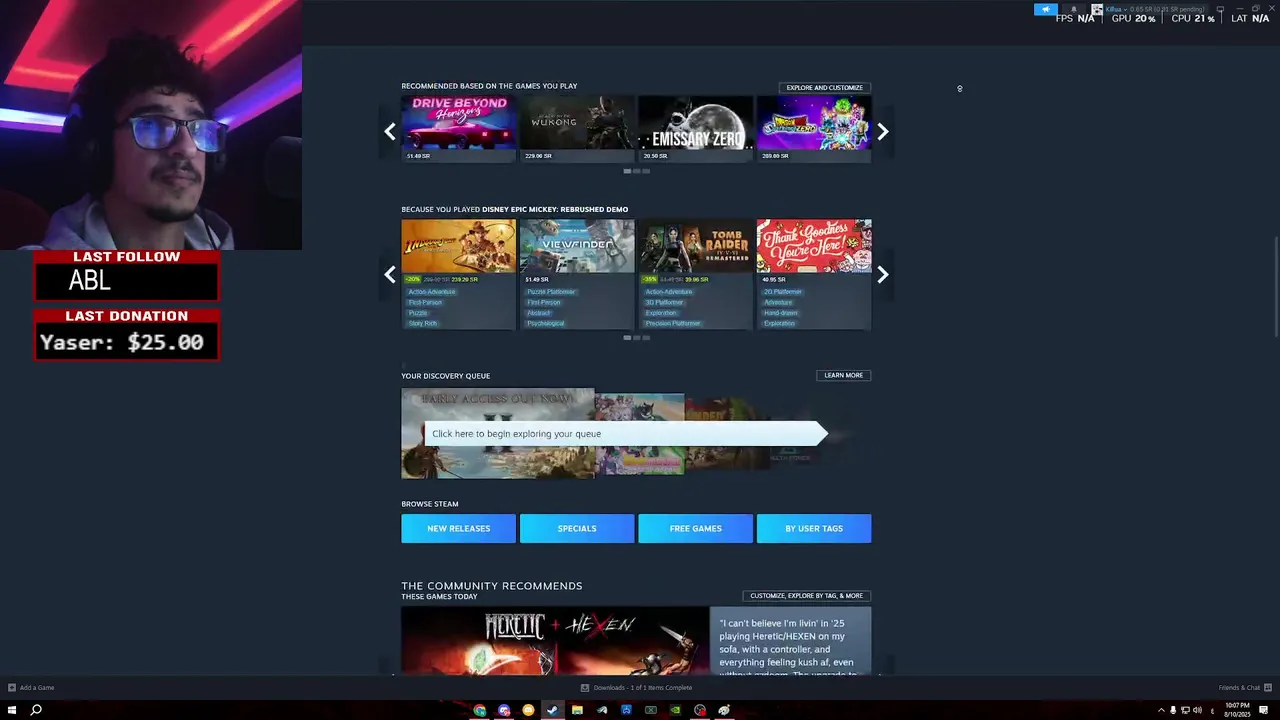
Task: Click microphone icon in system tray
Action: tap(1173, 710)
